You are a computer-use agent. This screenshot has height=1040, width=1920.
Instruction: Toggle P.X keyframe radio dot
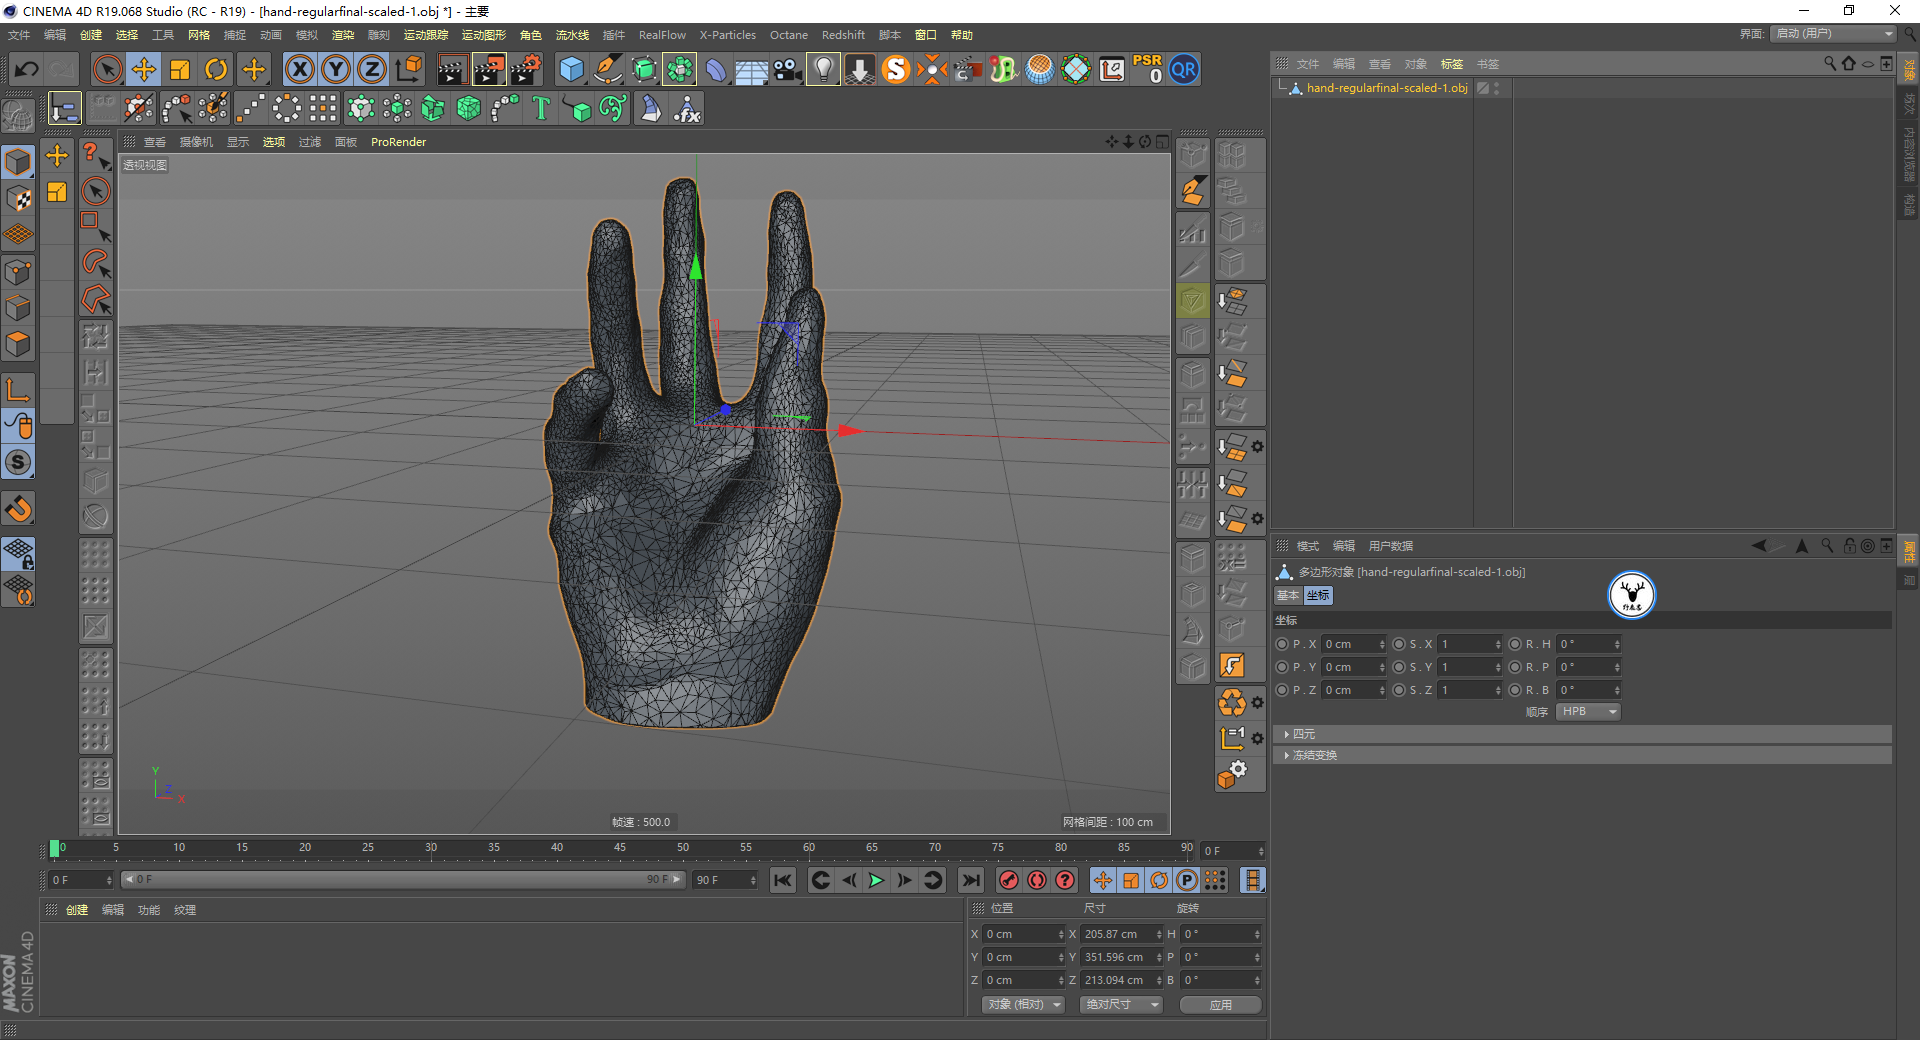click(1282, 644)
